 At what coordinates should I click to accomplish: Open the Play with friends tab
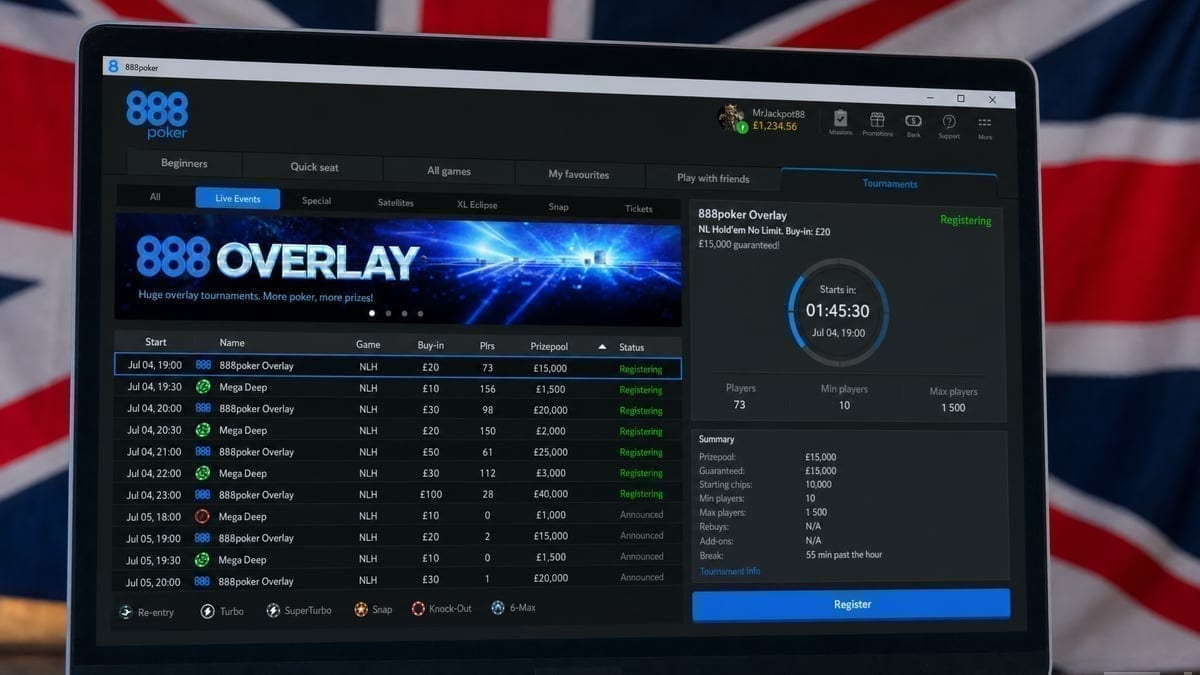point(712,178)
